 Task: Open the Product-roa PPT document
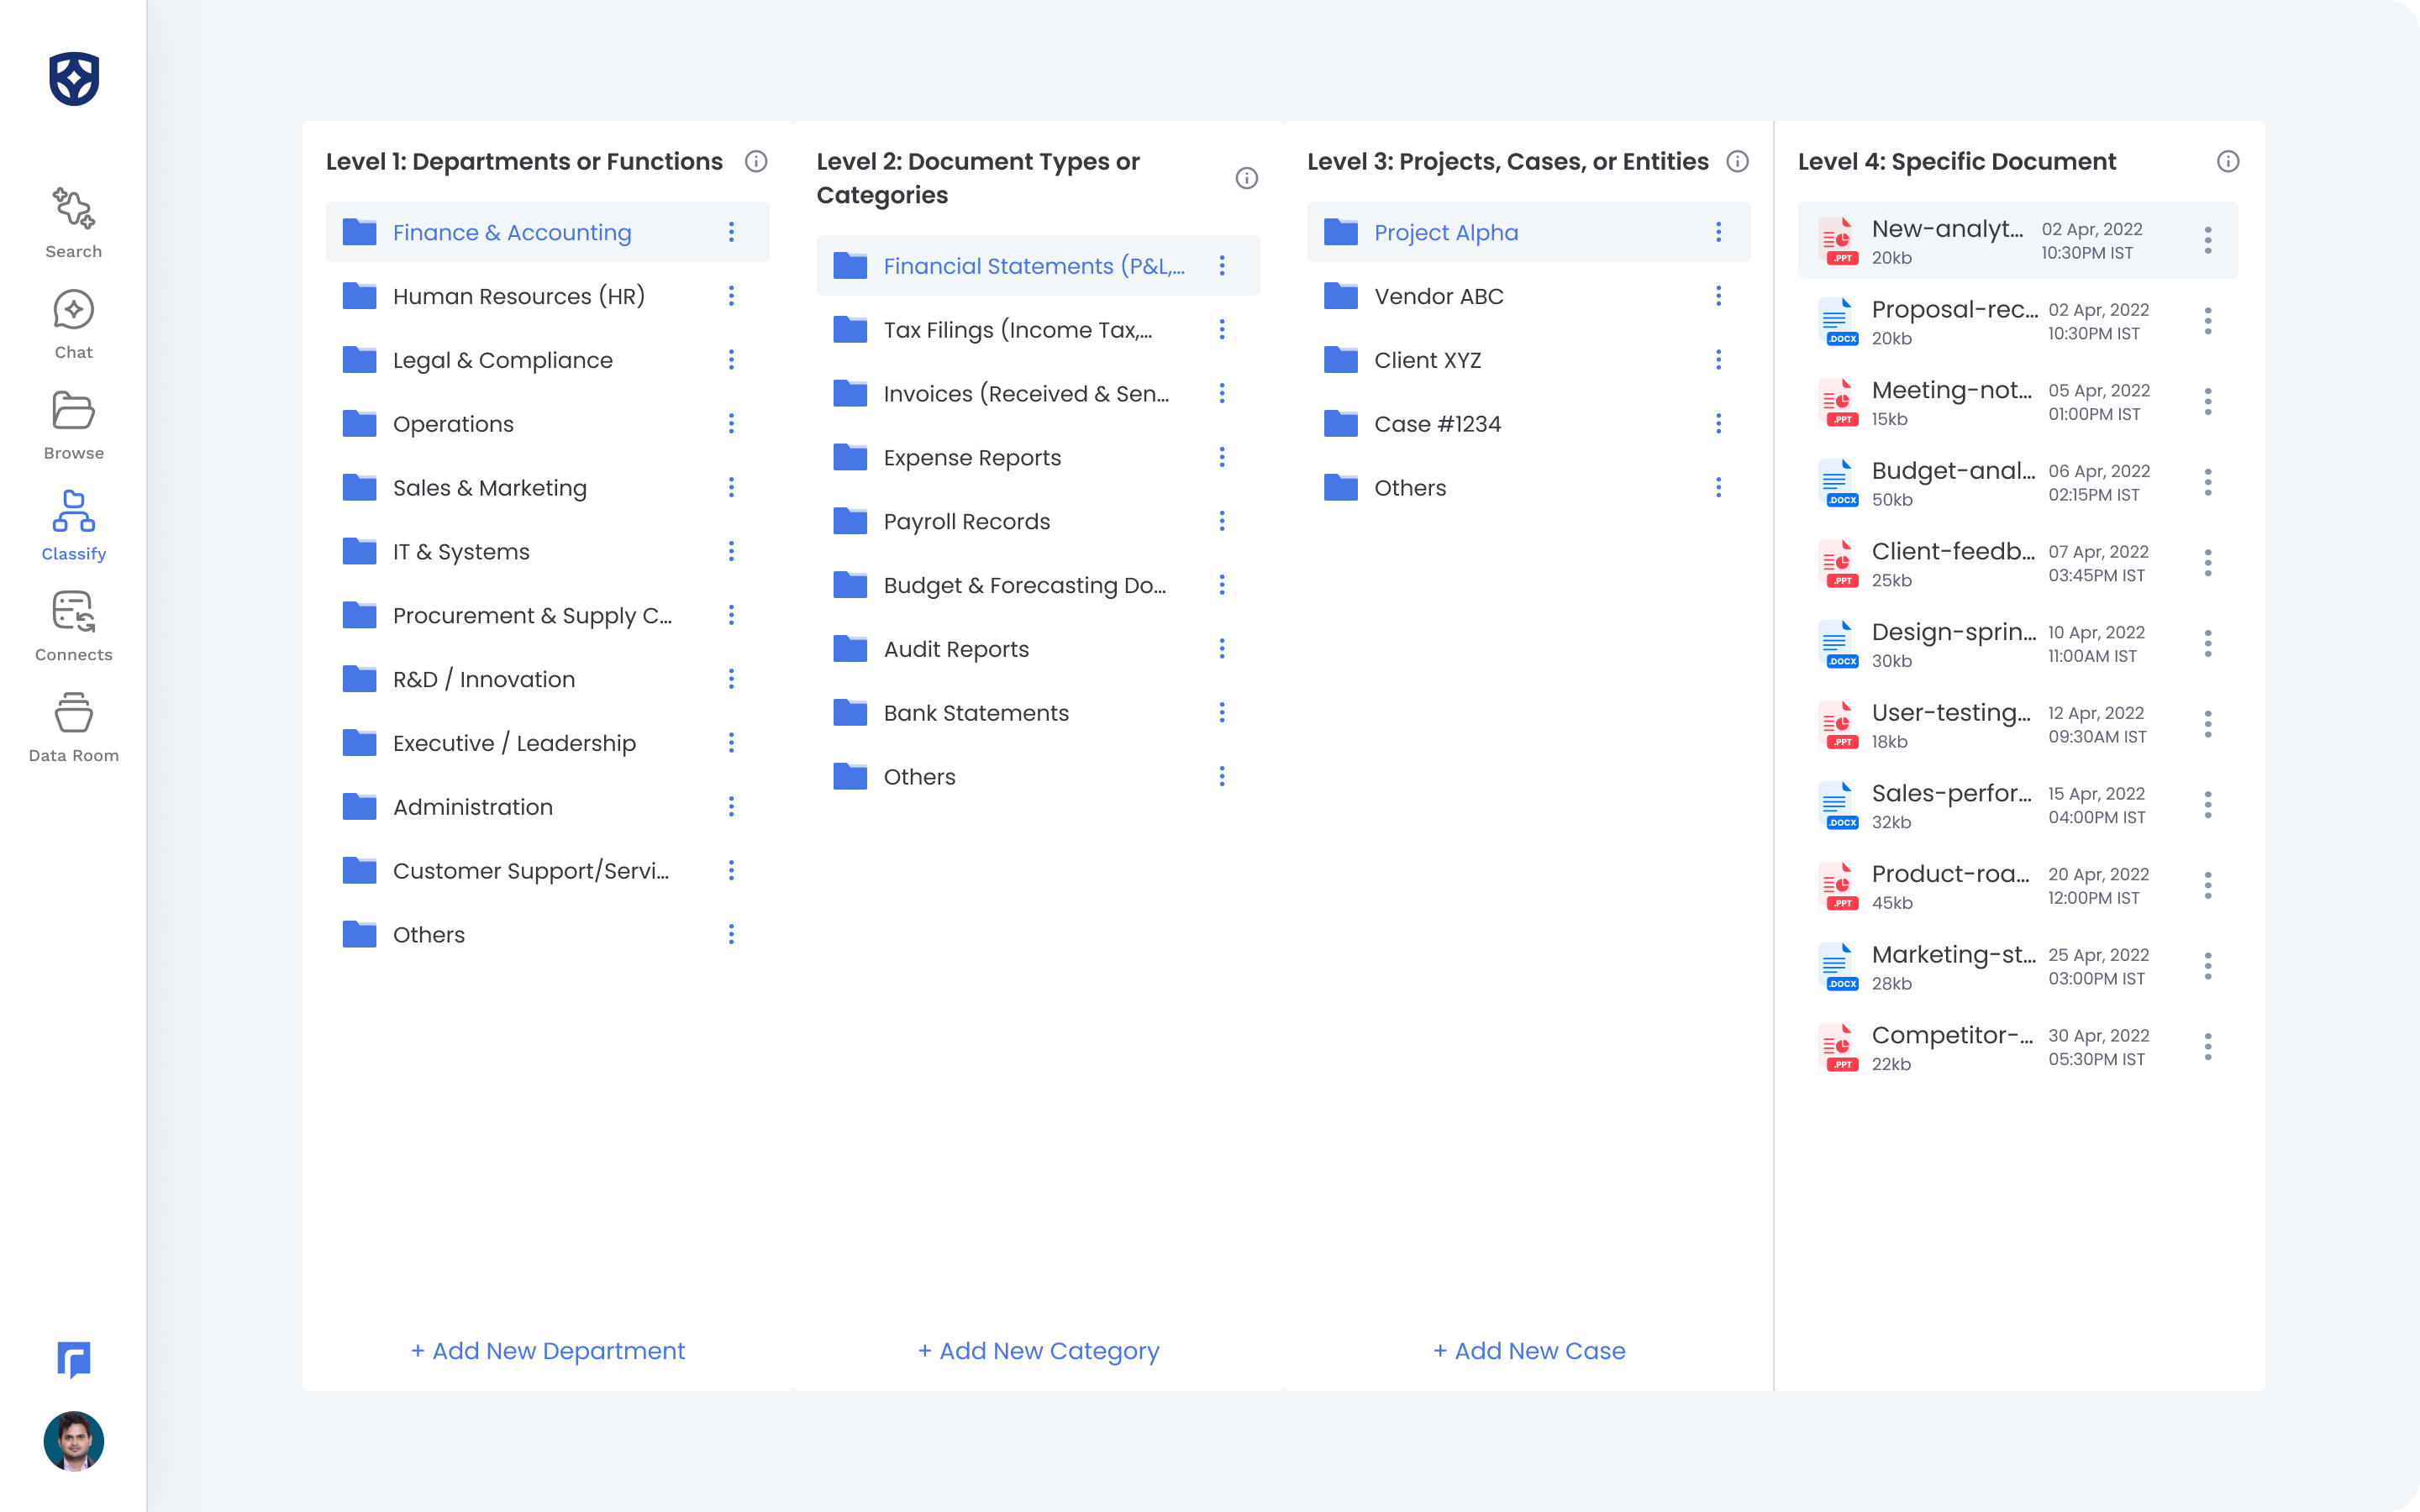coord(2018,887)
